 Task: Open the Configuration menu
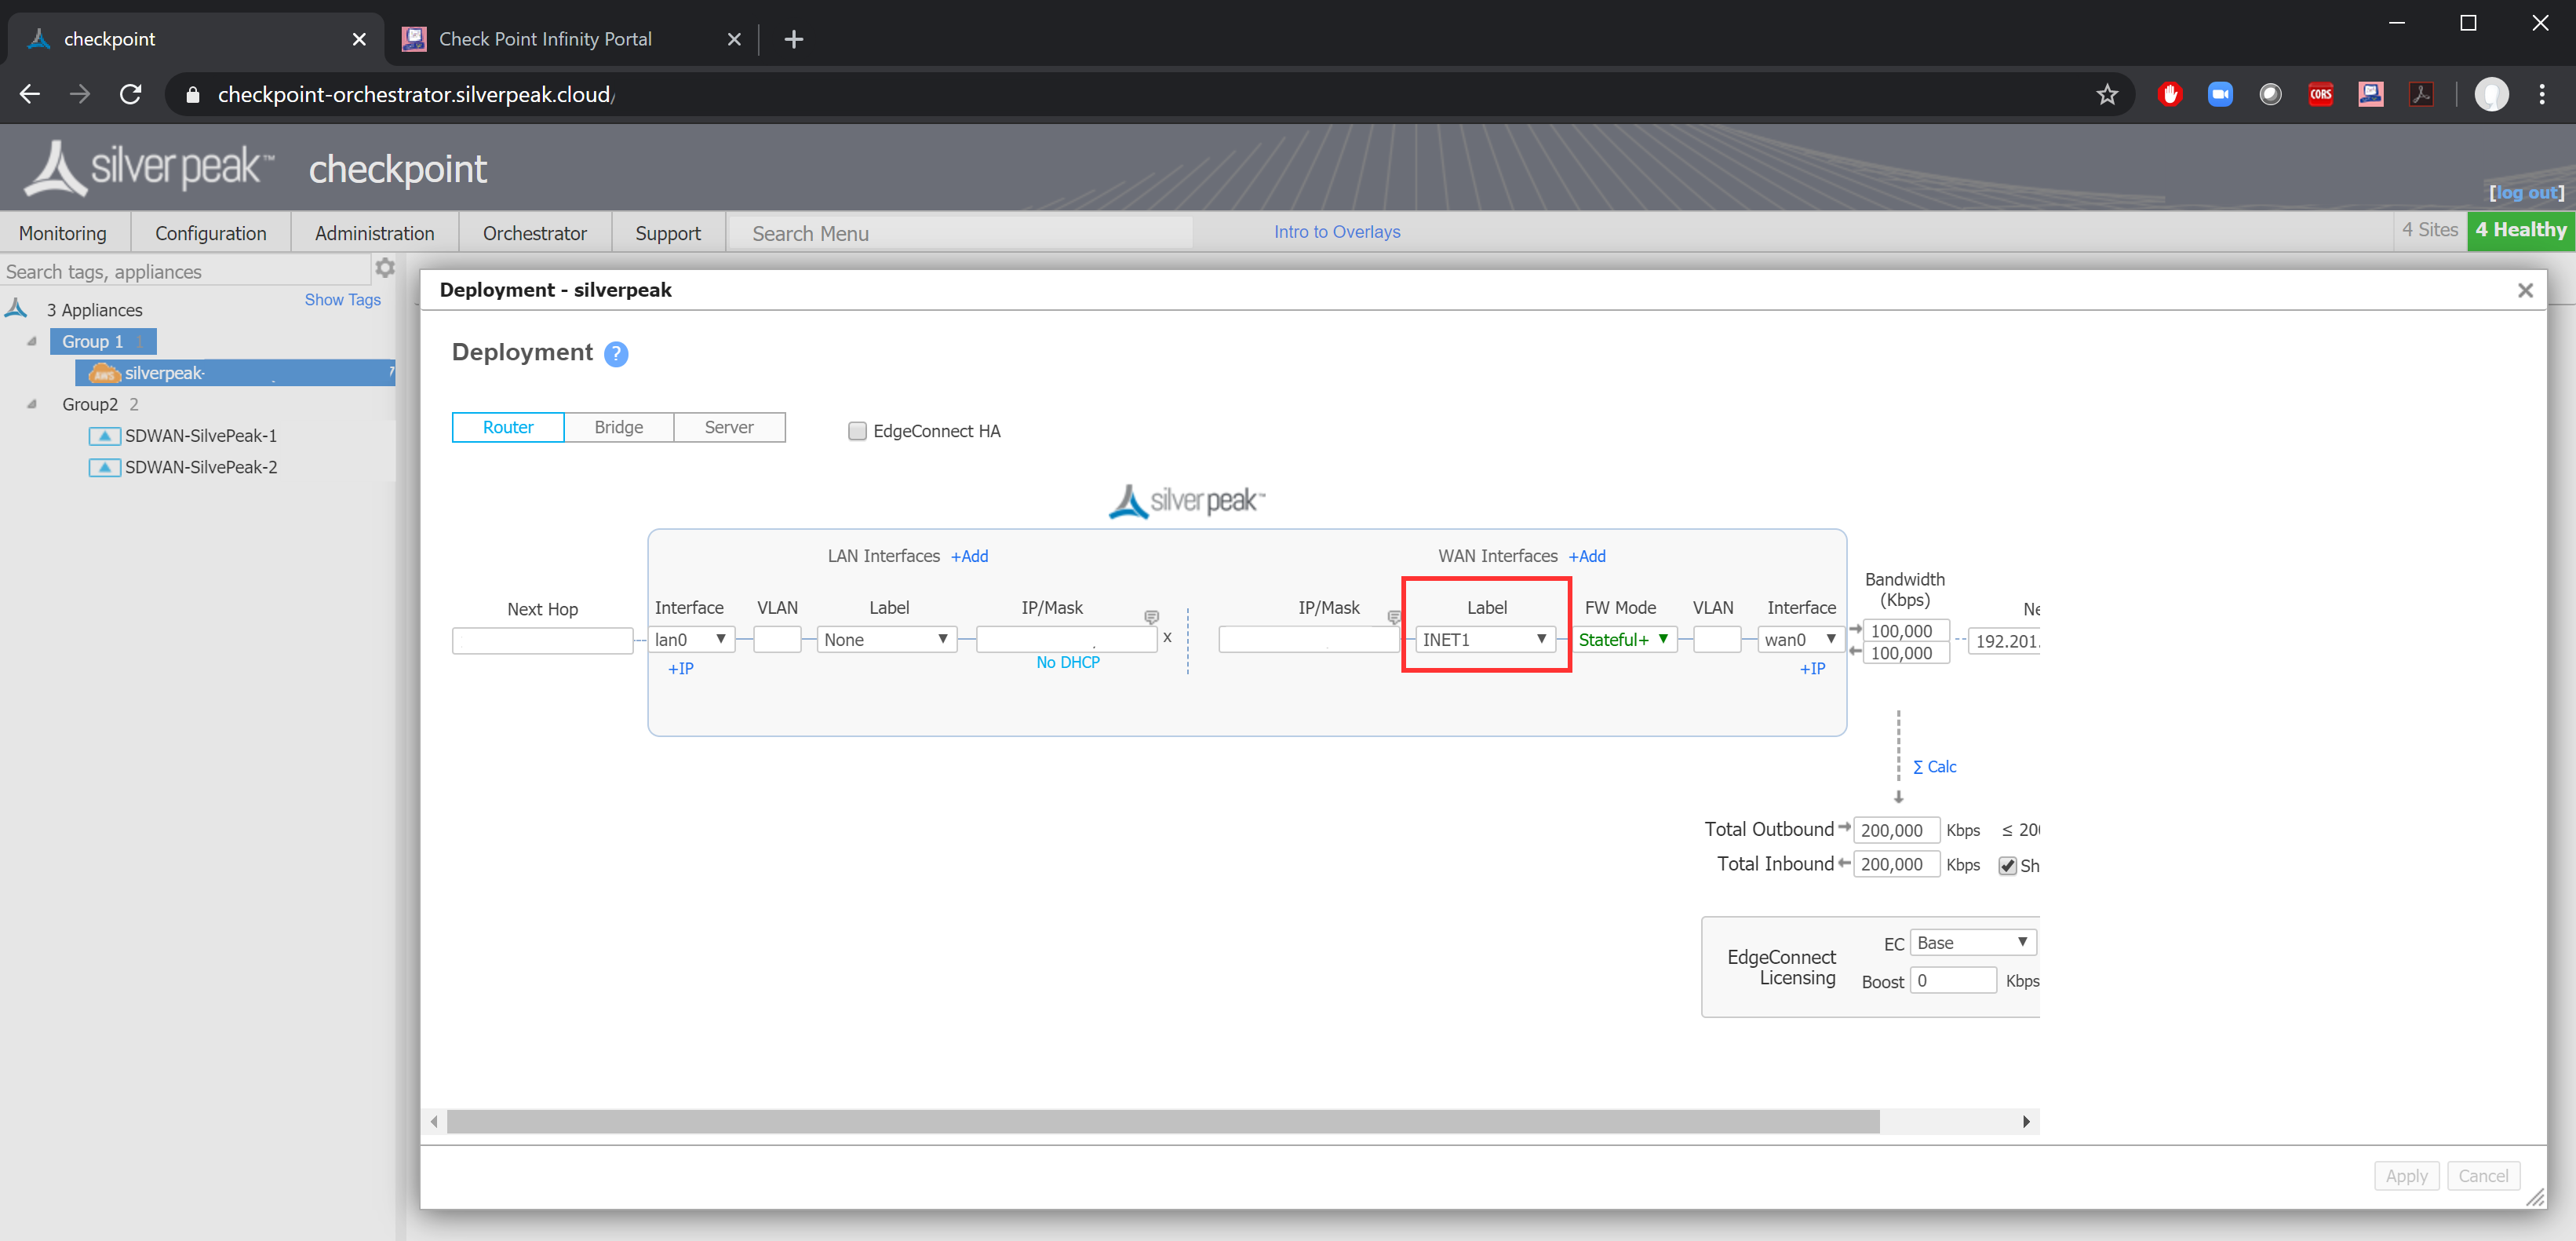[210, 230]
